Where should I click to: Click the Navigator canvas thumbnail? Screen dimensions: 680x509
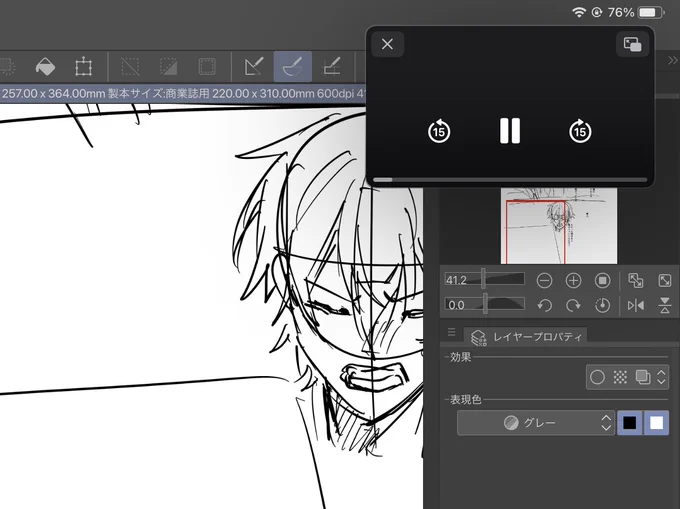tap(559, 225)
